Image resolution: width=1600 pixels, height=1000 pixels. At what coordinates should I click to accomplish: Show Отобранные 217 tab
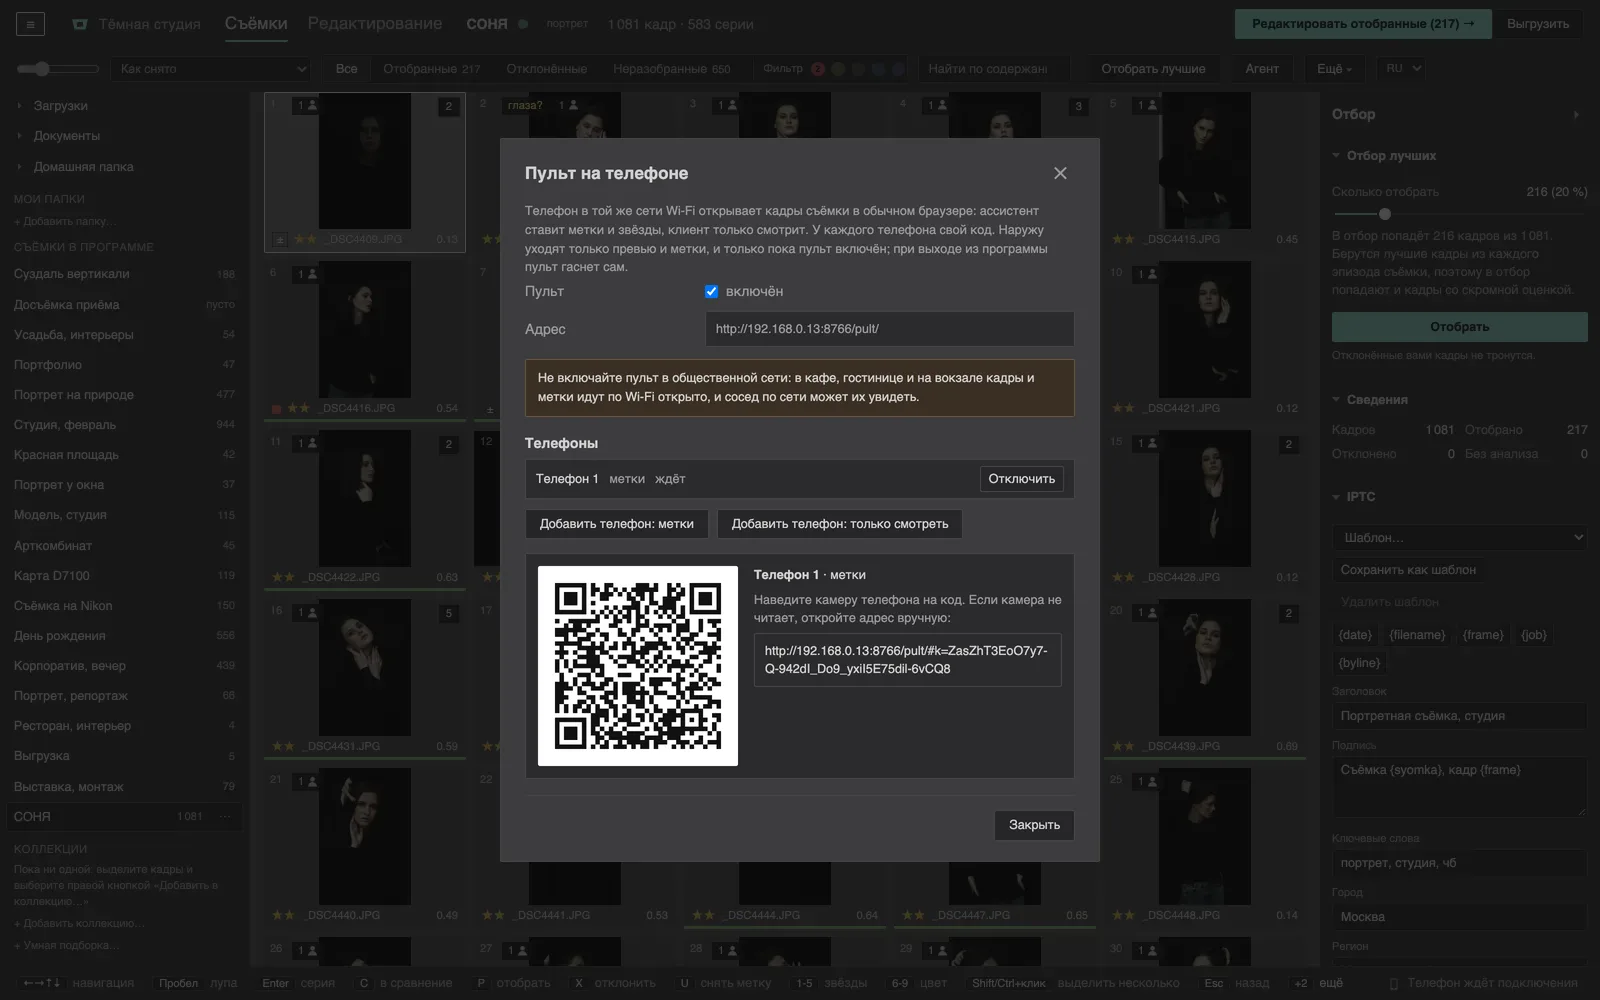(x=432, y=69)
